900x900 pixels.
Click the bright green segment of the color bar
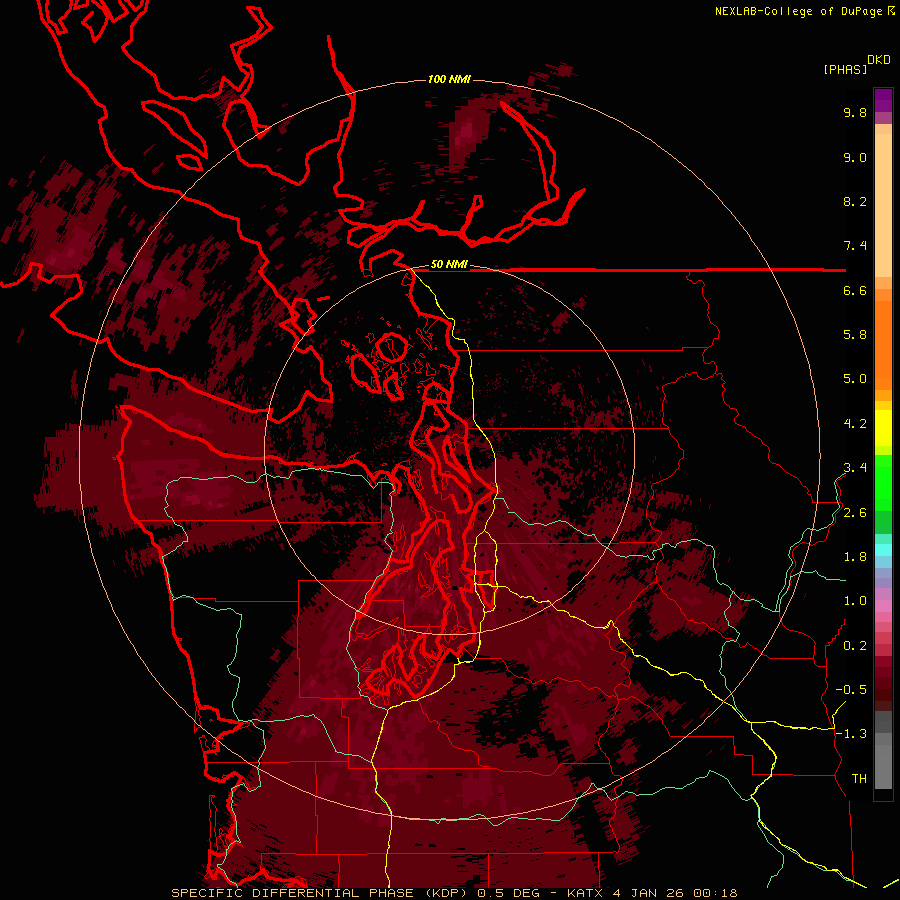point(883,482)
